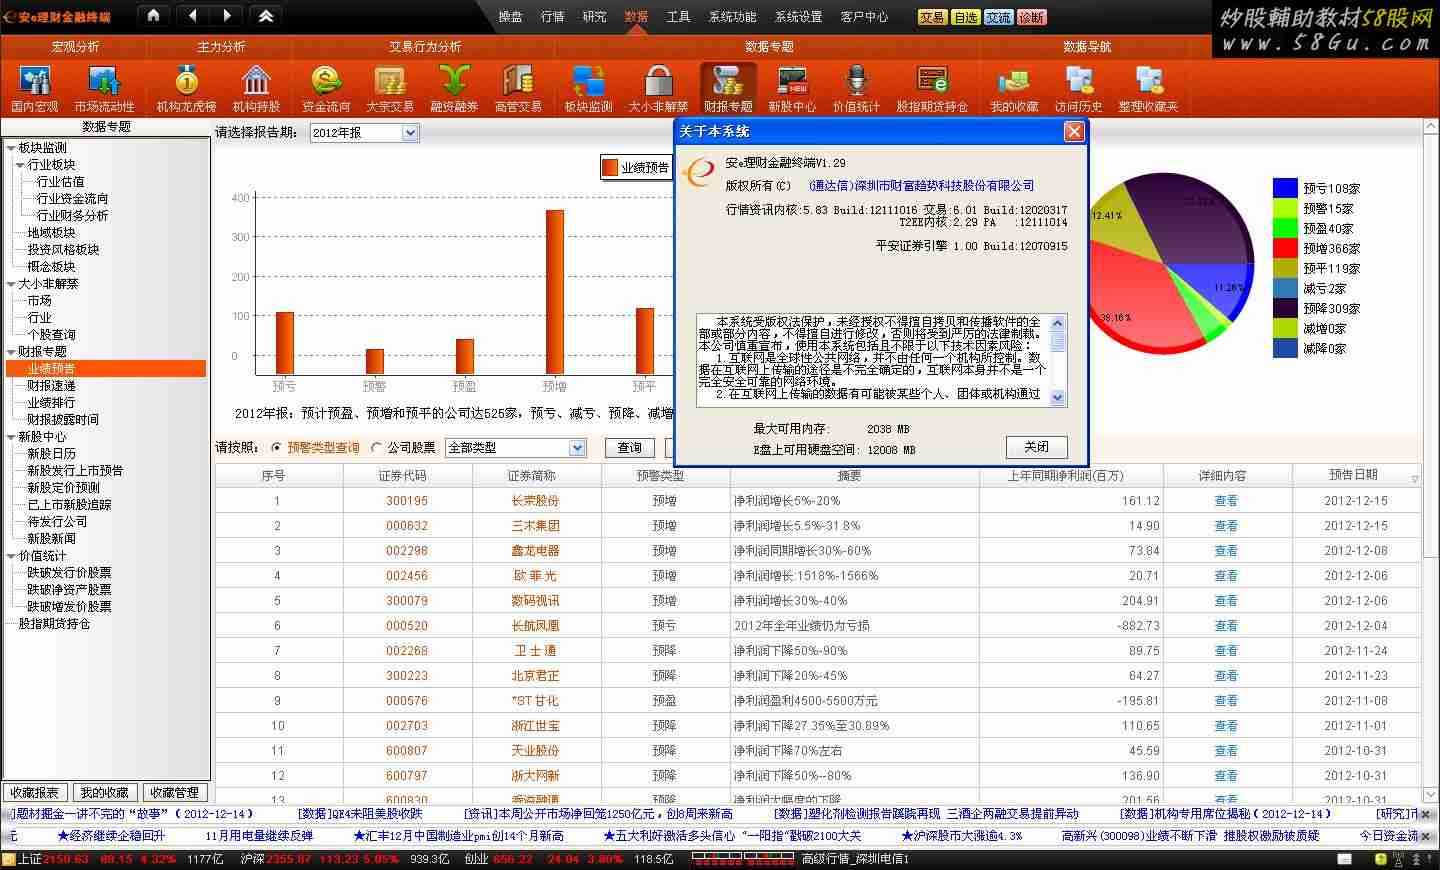
Task: Click the 收藏报表 button
Action: 34,792
